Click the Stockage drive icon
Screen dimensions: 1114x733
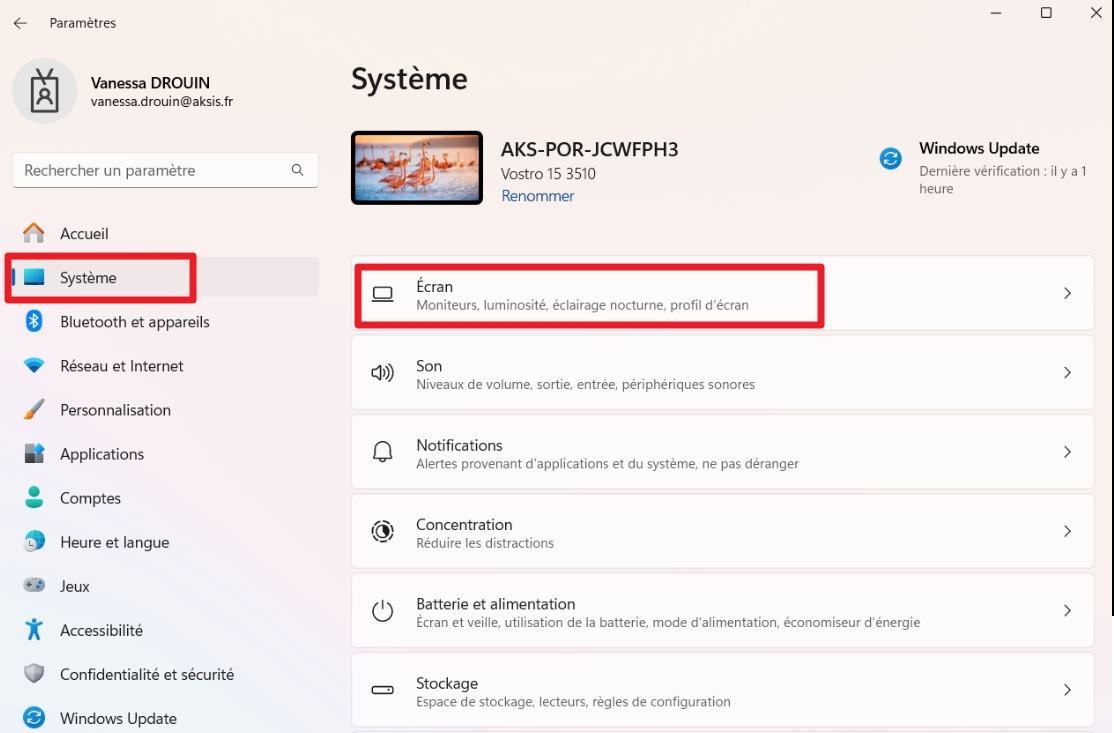pyautogui.click(x=382, y=690)
